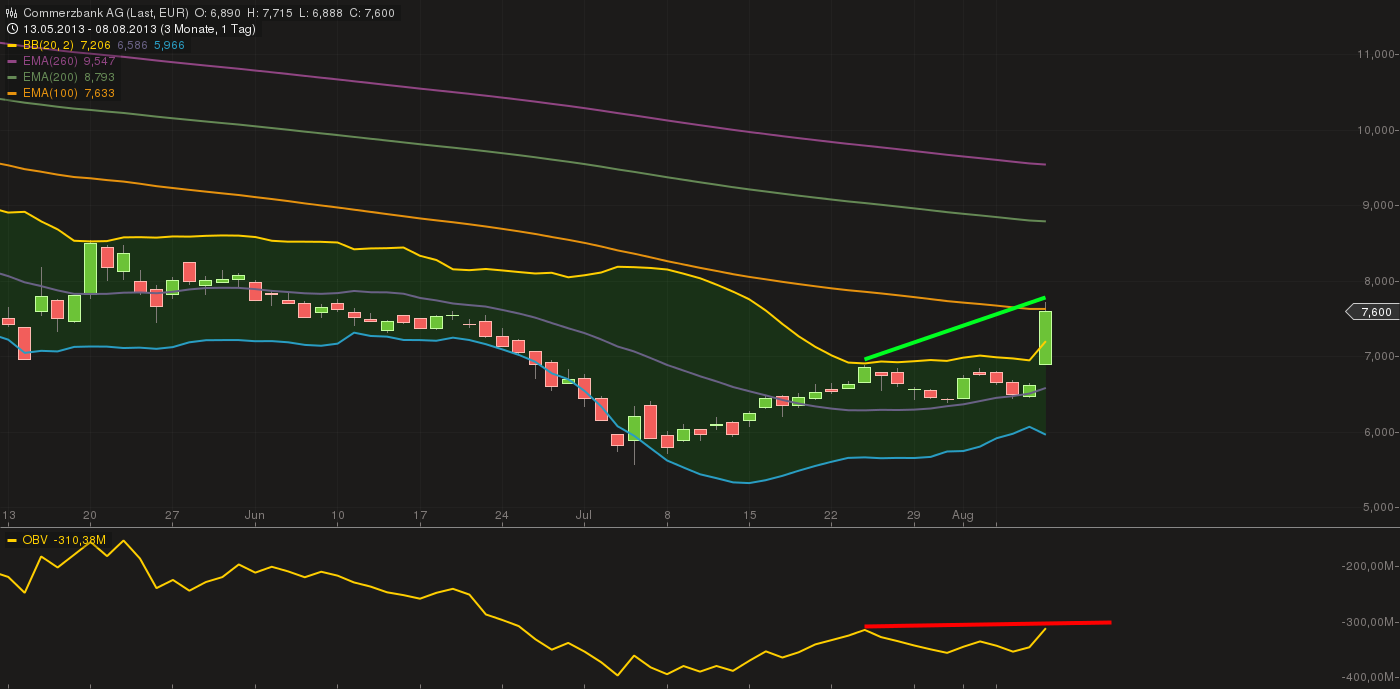Click the orange color swatch before EMA(100)
Screen dimensions: 1400x689
[12, 93]
